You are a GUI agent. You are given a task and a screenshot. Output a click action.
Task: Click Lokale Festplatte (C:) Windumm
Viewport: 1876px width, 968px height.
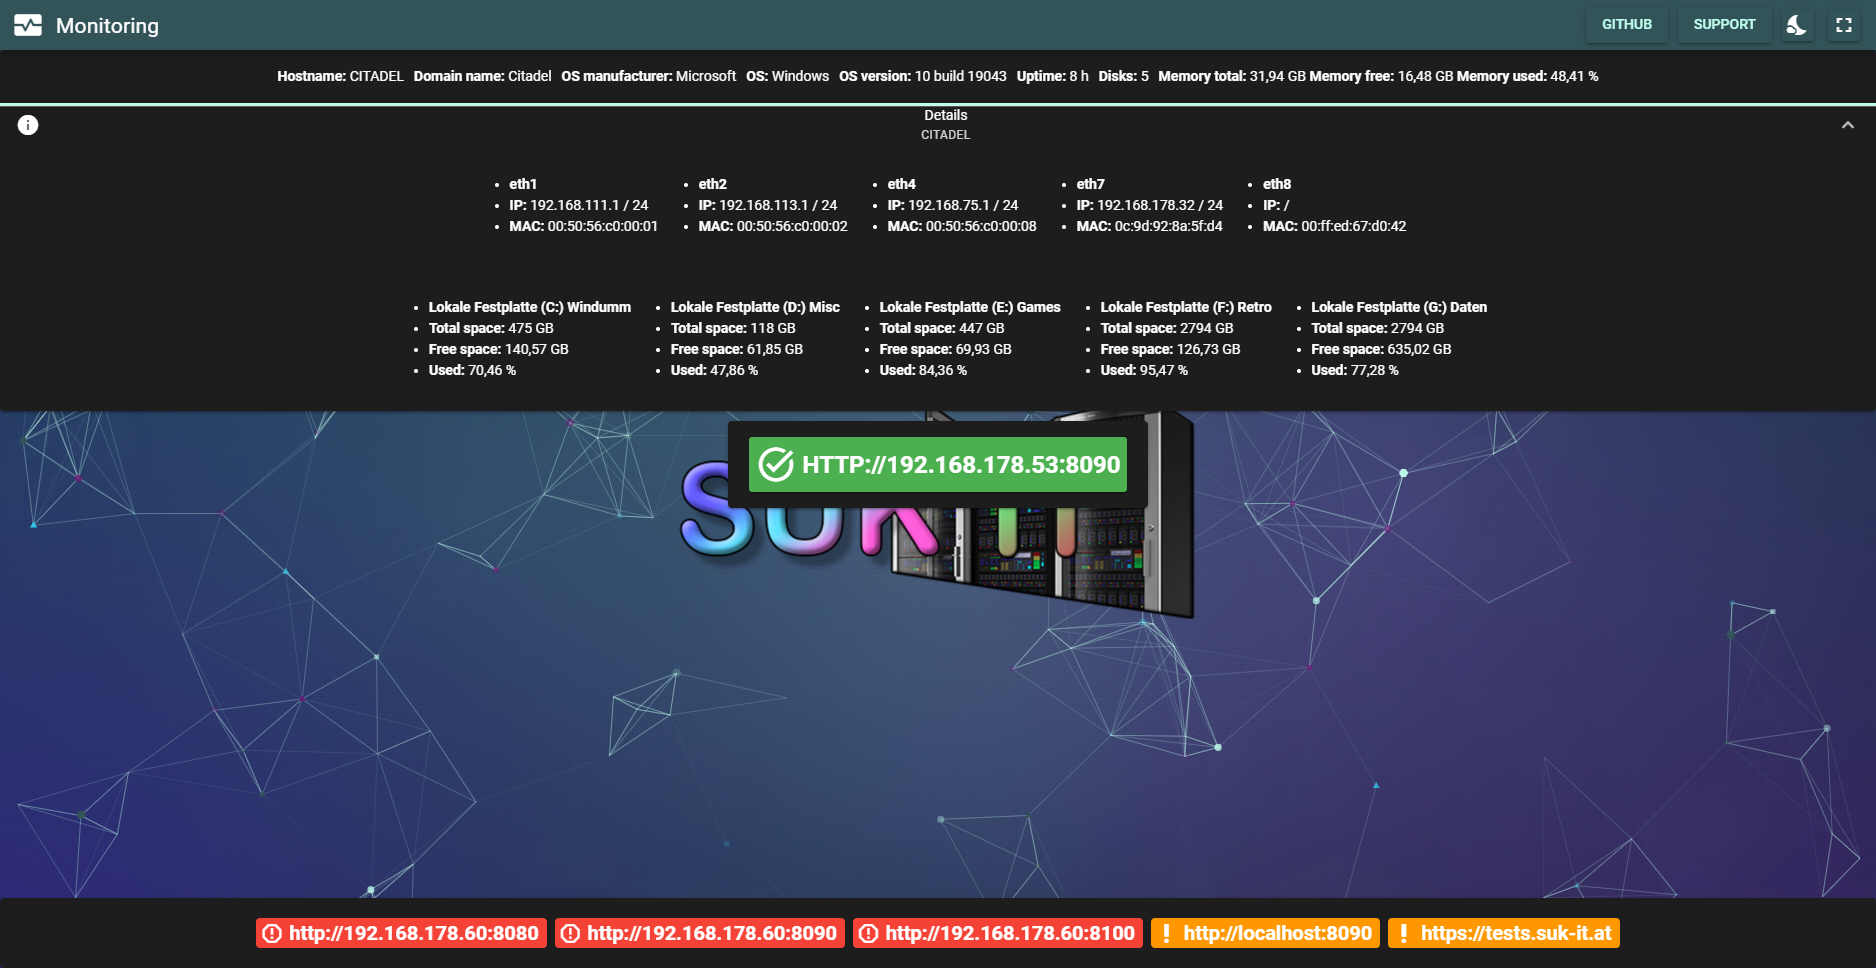[530, 307]
